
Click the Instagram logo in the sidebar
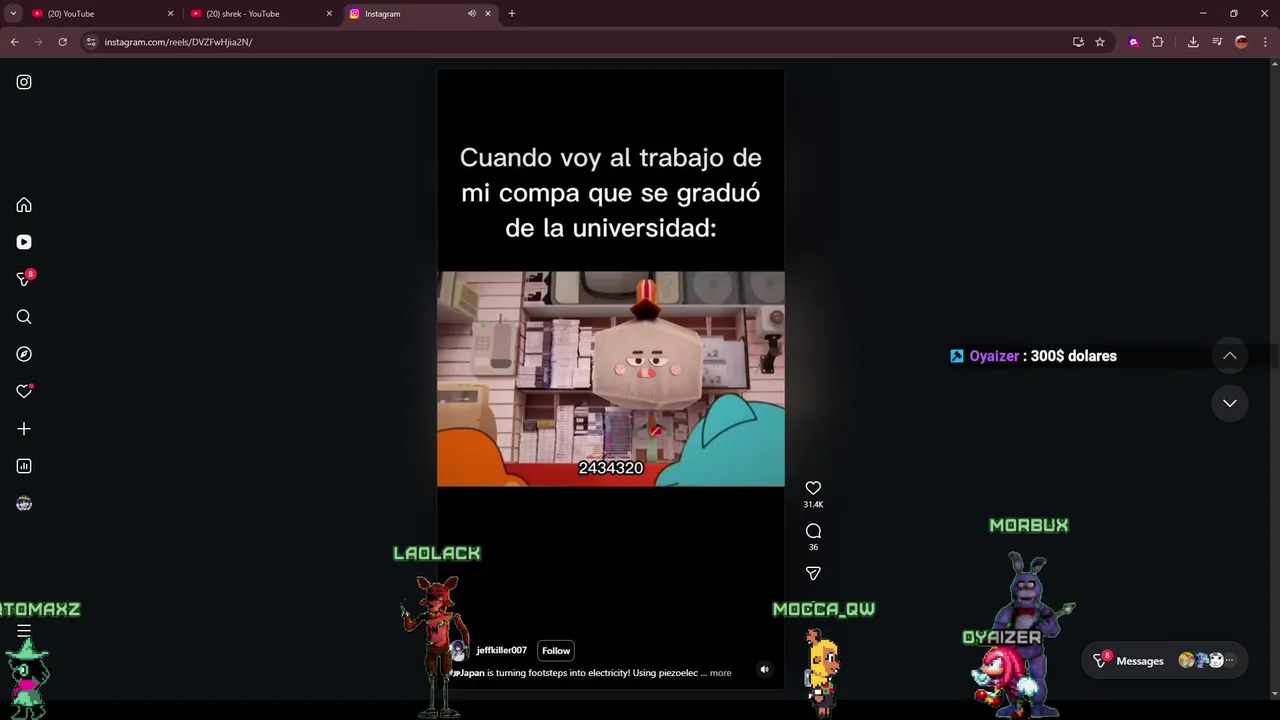[24, 82]
